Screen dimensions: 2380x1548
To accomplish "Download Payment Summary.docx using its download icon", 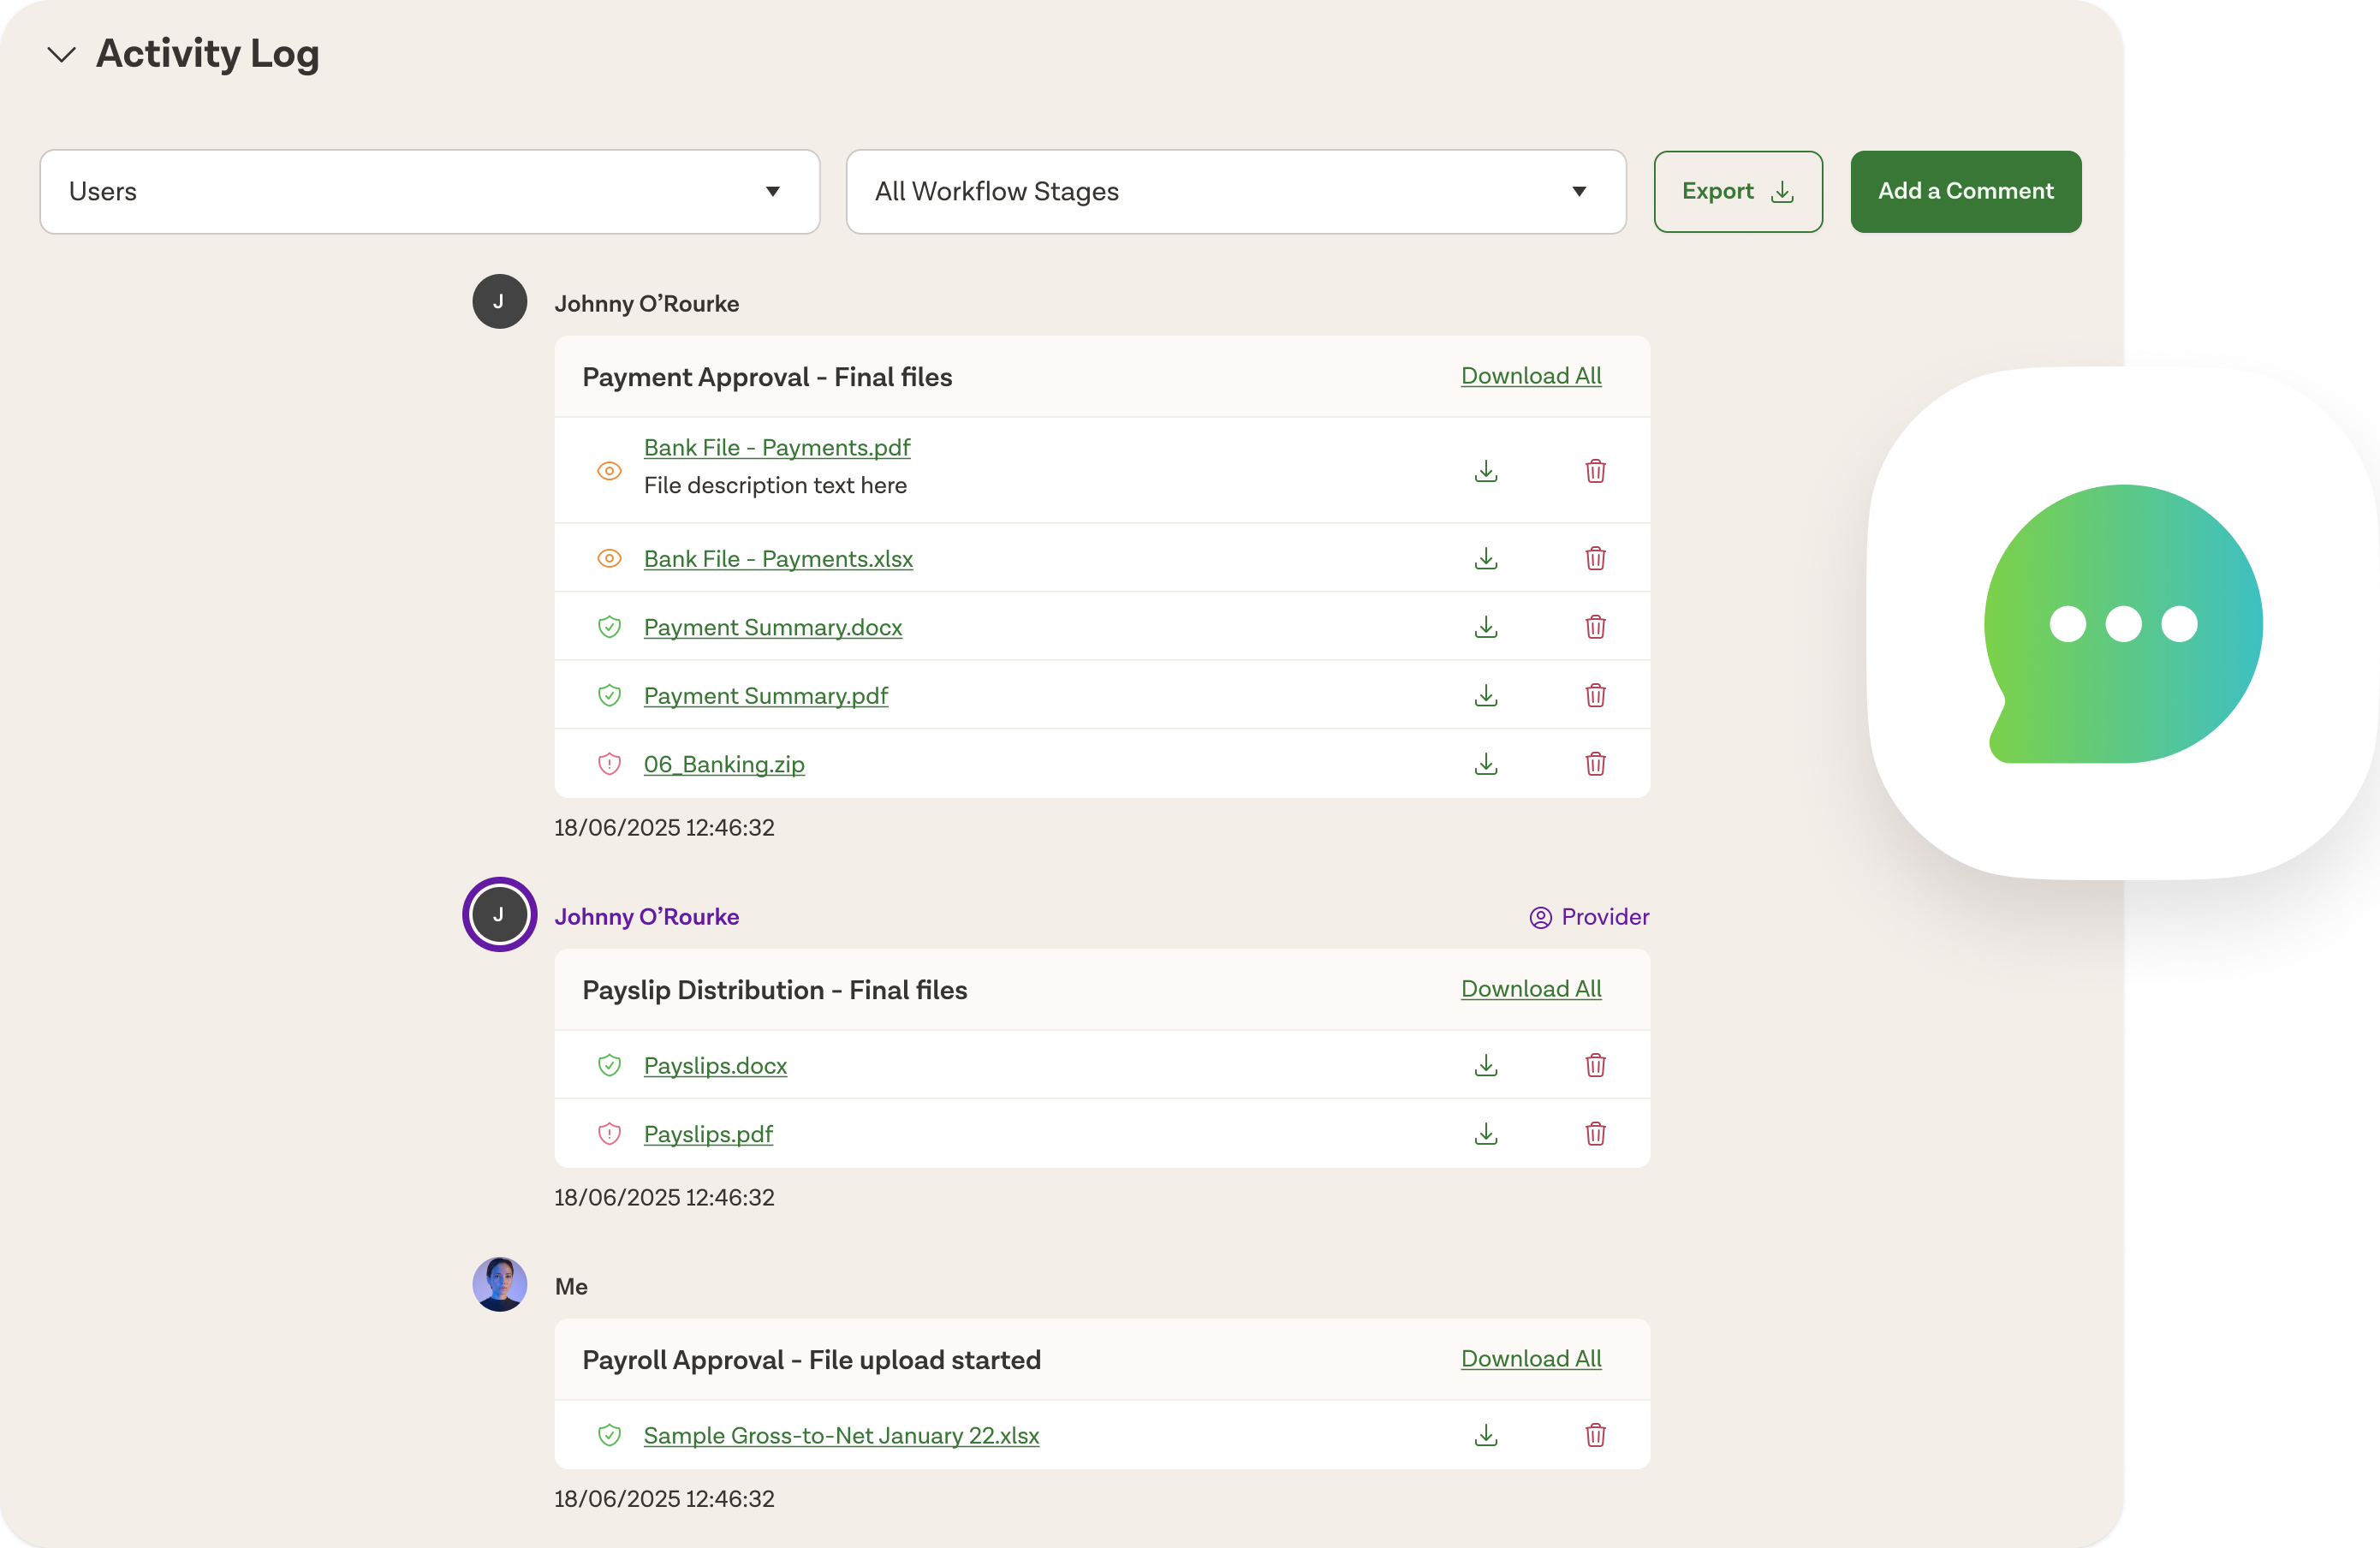I will click(1486, 627).
